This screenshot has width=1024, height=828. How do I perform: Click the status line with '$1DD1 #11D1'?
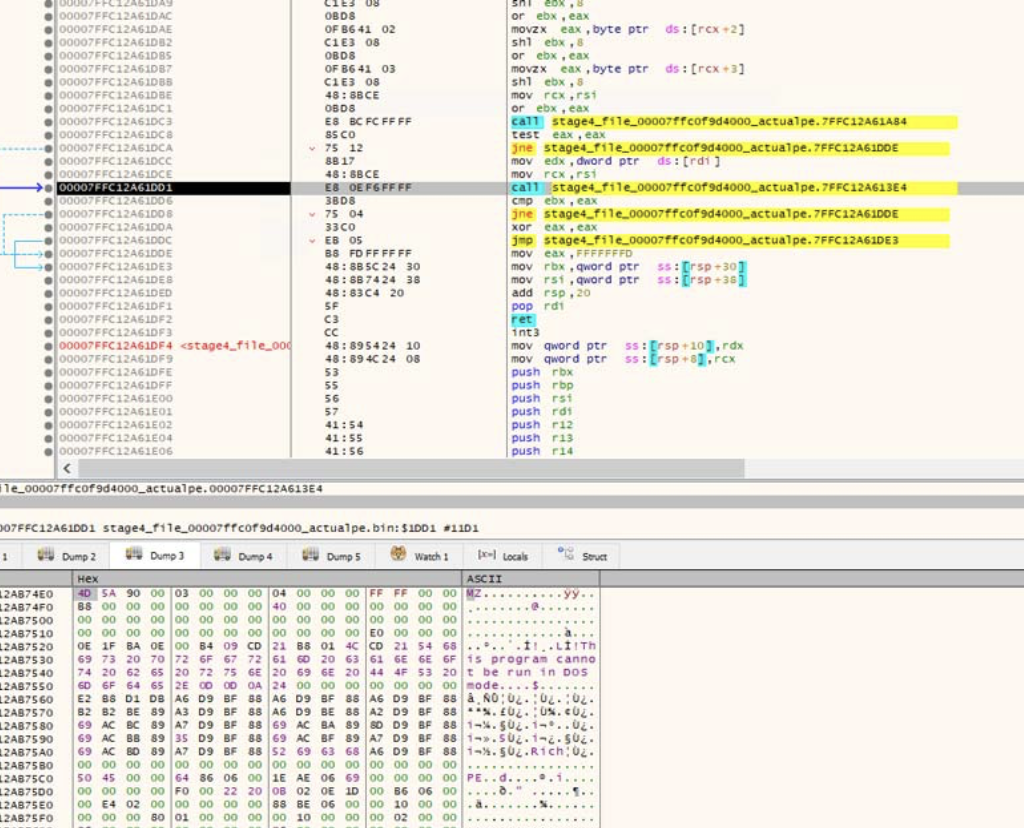(x=240, y=528)
